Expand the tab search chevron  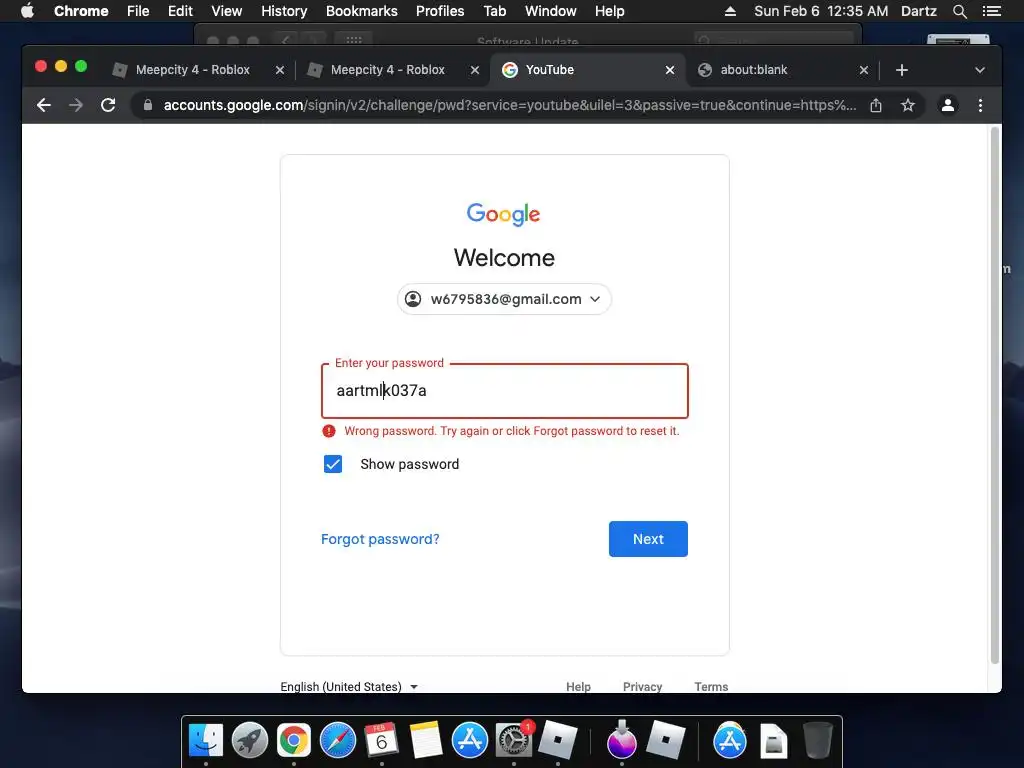tap(980, 70)
